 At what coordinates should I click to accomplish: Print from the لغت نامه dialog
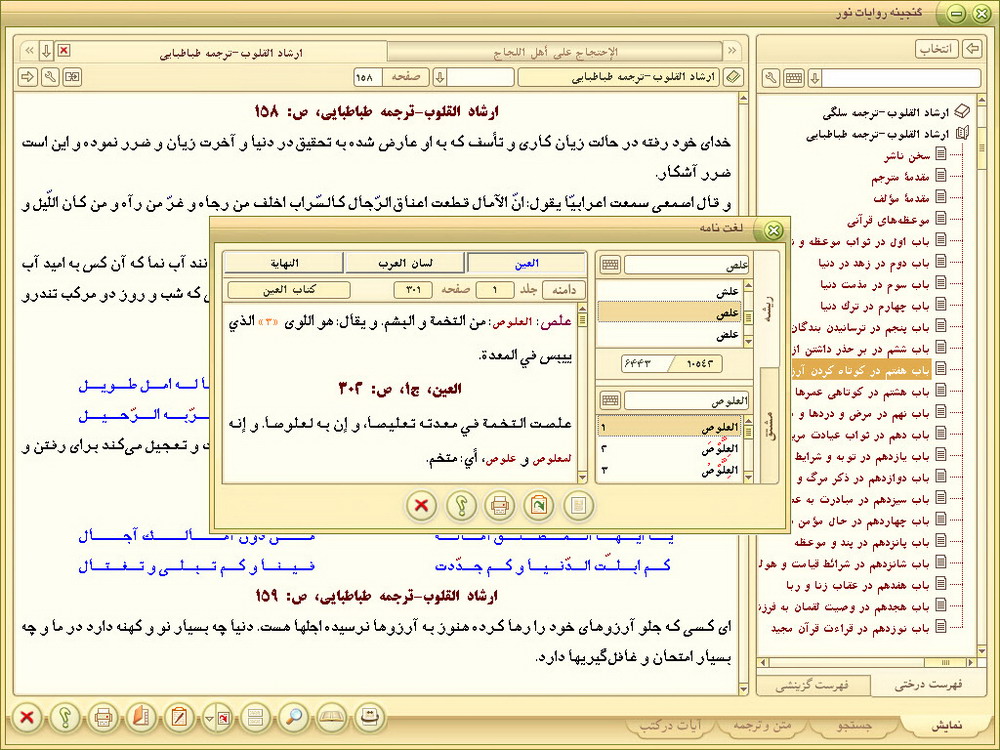pyautogui.click(x=500, y=506)
